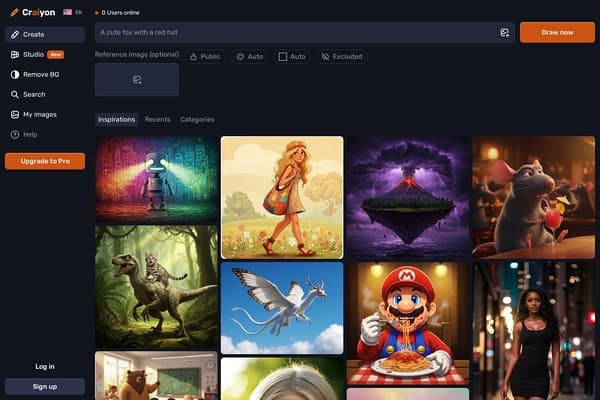
Task: Switch to the Recents tab
Action: [158, 119]
